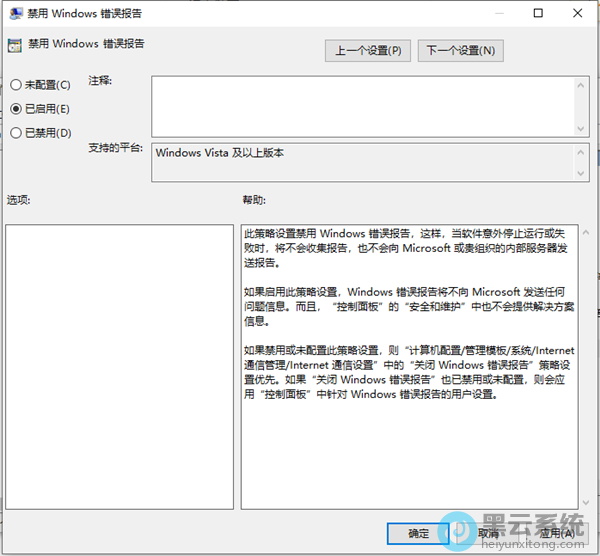
Task: Go to next setting 下一个设置(N)
Action: coord(460,50)
